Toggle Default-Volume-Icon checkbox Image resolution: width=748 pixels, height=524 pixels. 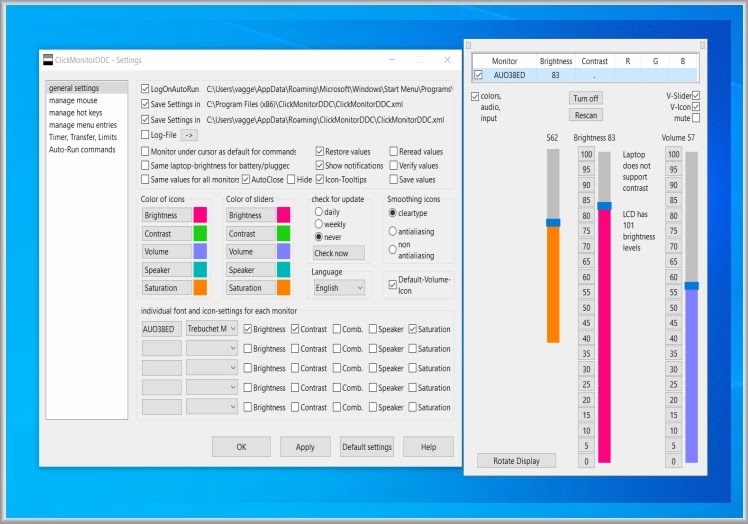point(393,285)
